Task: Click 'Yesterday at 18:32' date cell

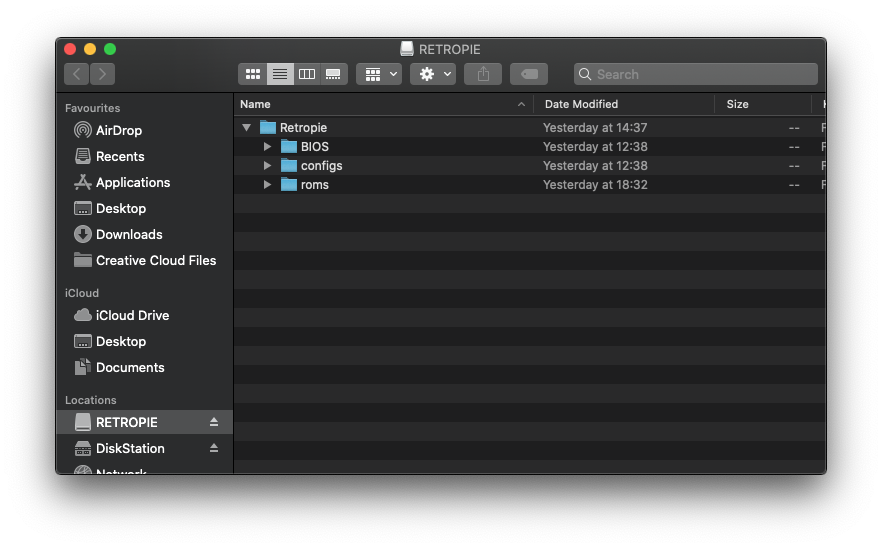Action: coord(595,185)
